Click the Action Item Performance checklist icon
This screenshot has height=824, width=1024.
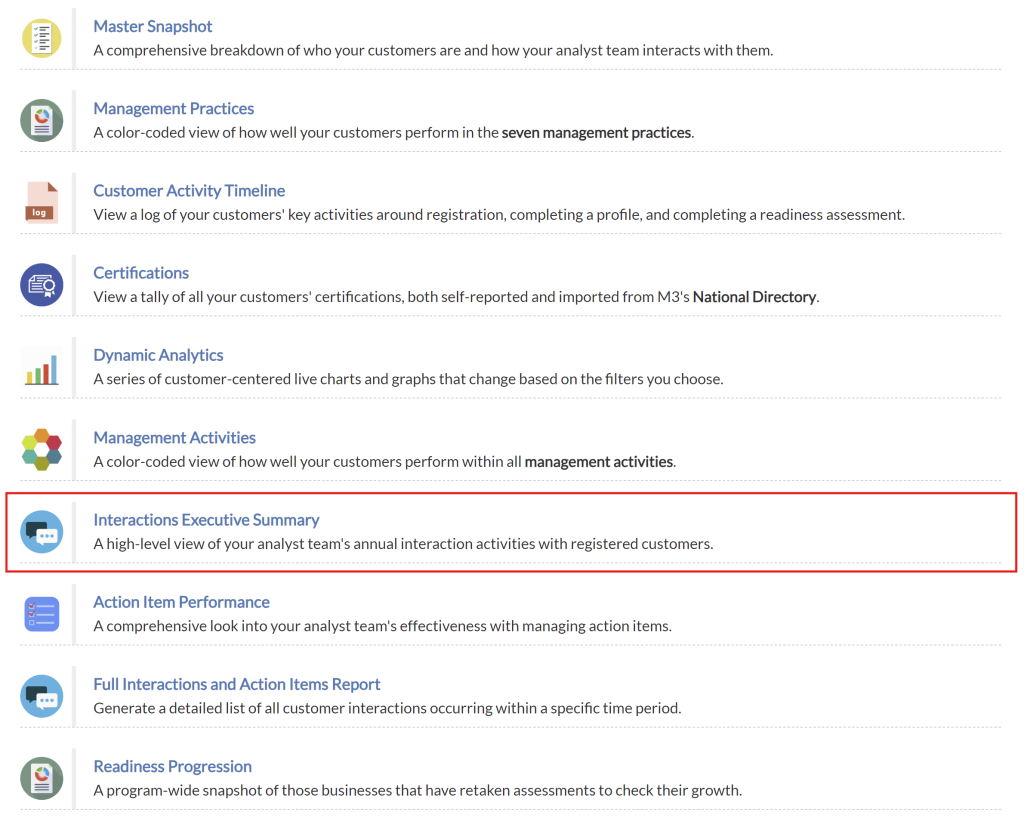[42, 613]
